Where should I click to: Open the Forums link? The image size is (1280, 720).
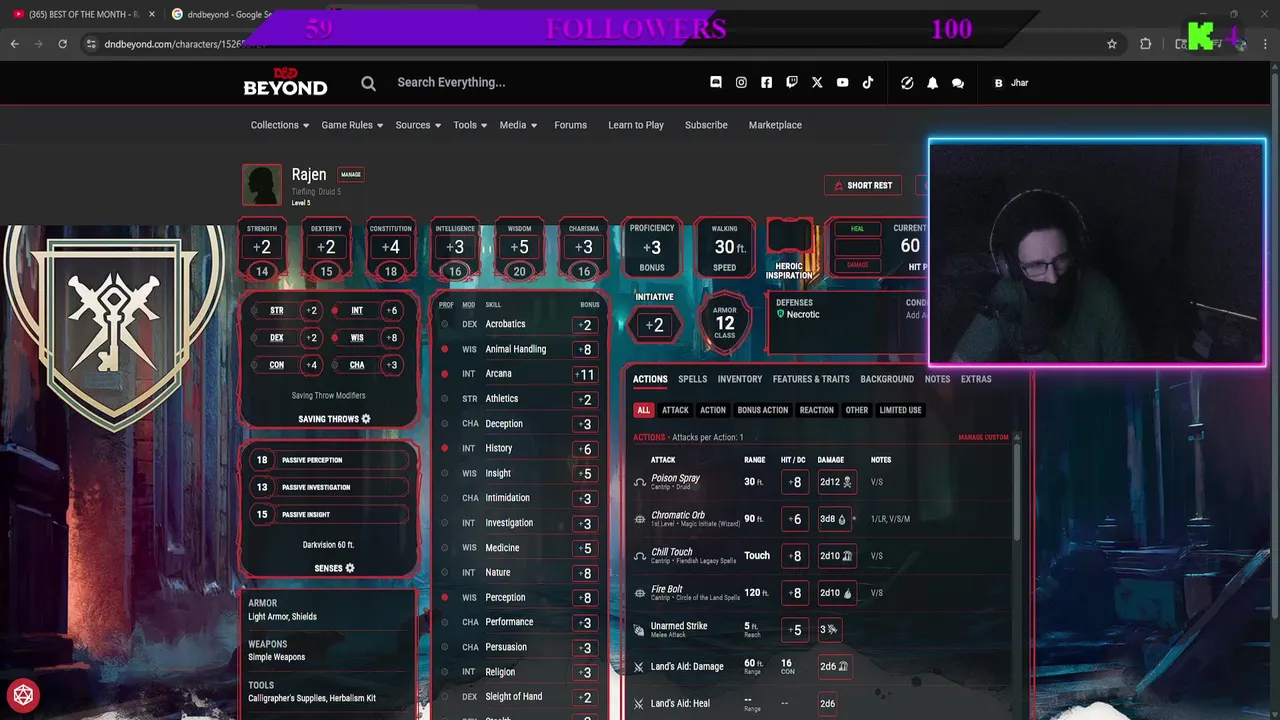click(570, 125)
